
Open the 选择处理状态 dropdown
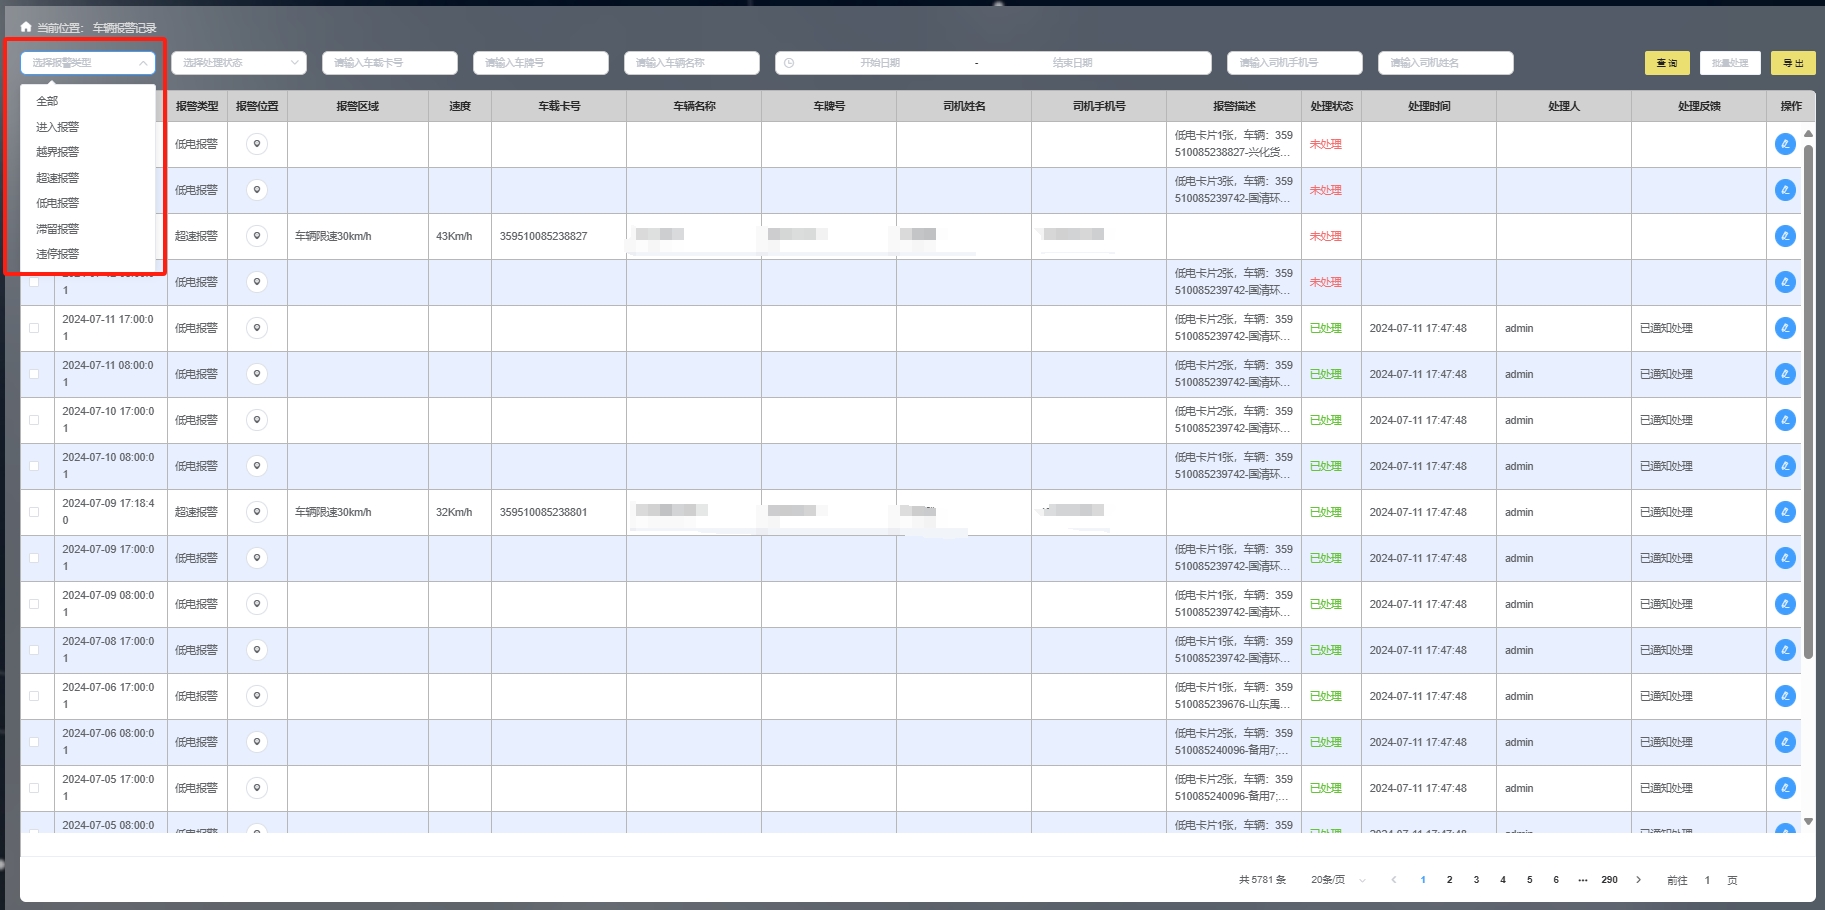click(x=238, y=63)
